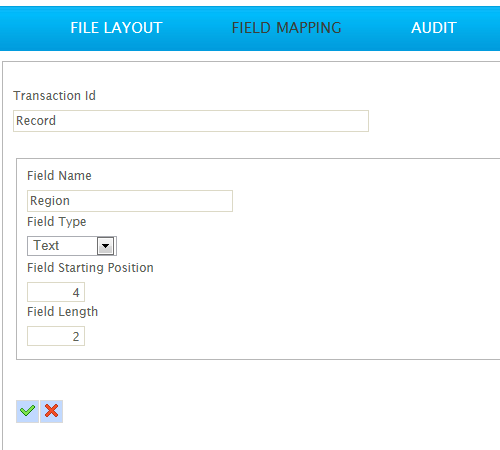
Task: Cancel editing with the red X icon
Action: (51, 411)
